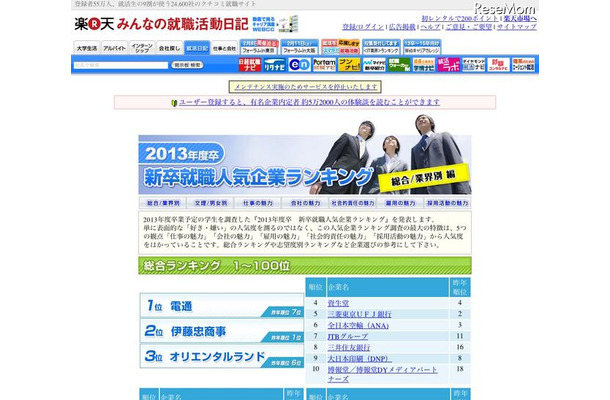Open the JTBグループ company link
This screenshot has width=610, height=400.
(x=347, y=336)
